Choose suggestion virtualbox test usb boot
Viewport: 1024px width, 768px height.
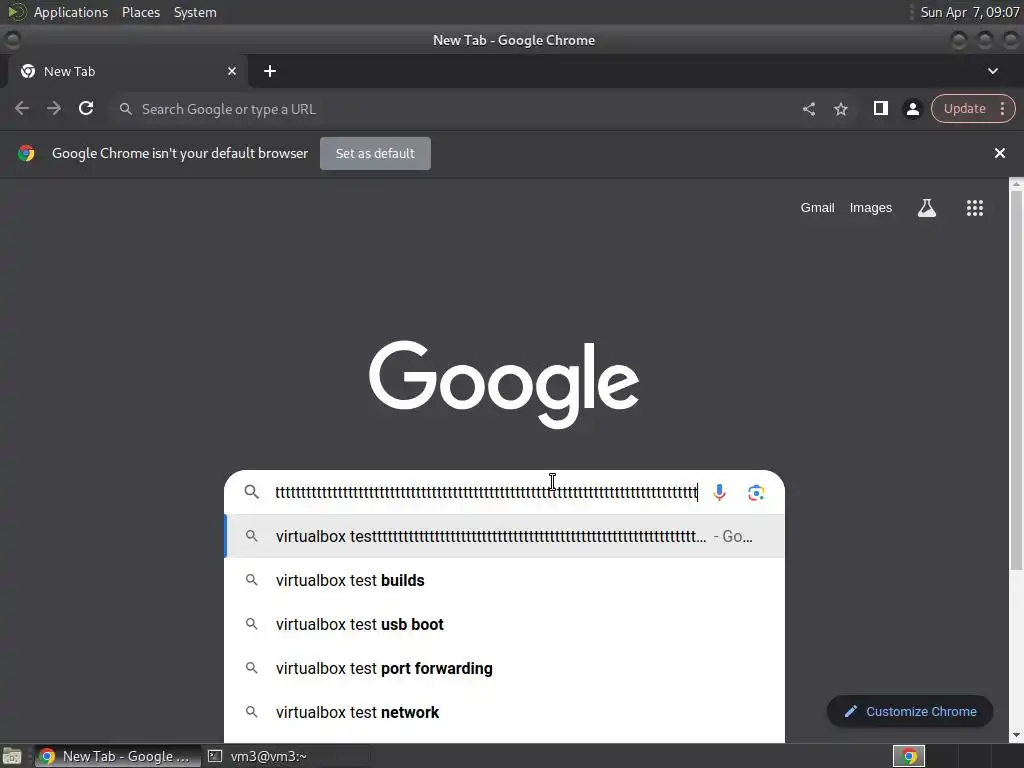pyautogui.click(x=505, y=624)
